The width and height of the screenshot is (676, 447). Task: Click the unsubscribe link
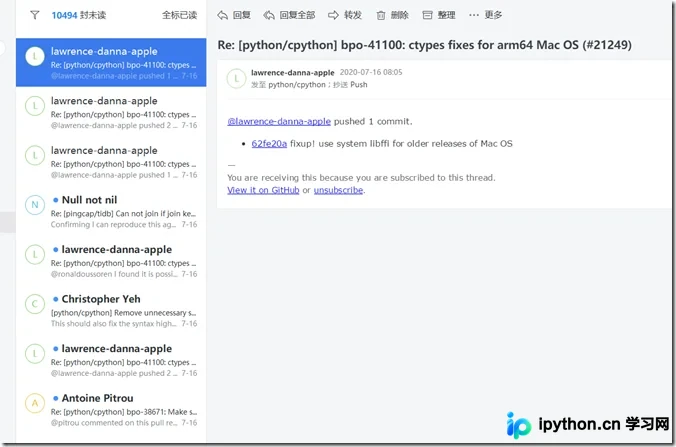[x=338, y=190]
